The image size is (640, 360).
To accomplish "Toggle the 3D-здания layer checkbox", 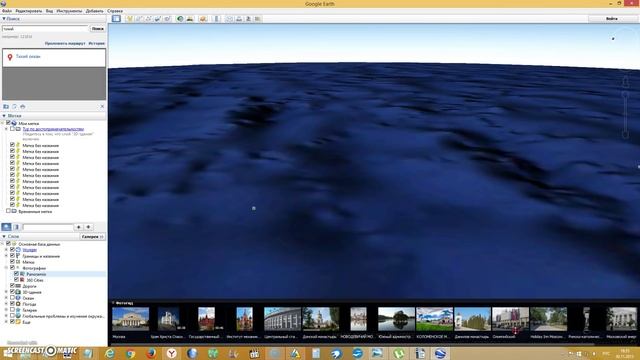I will click(12, 292).
